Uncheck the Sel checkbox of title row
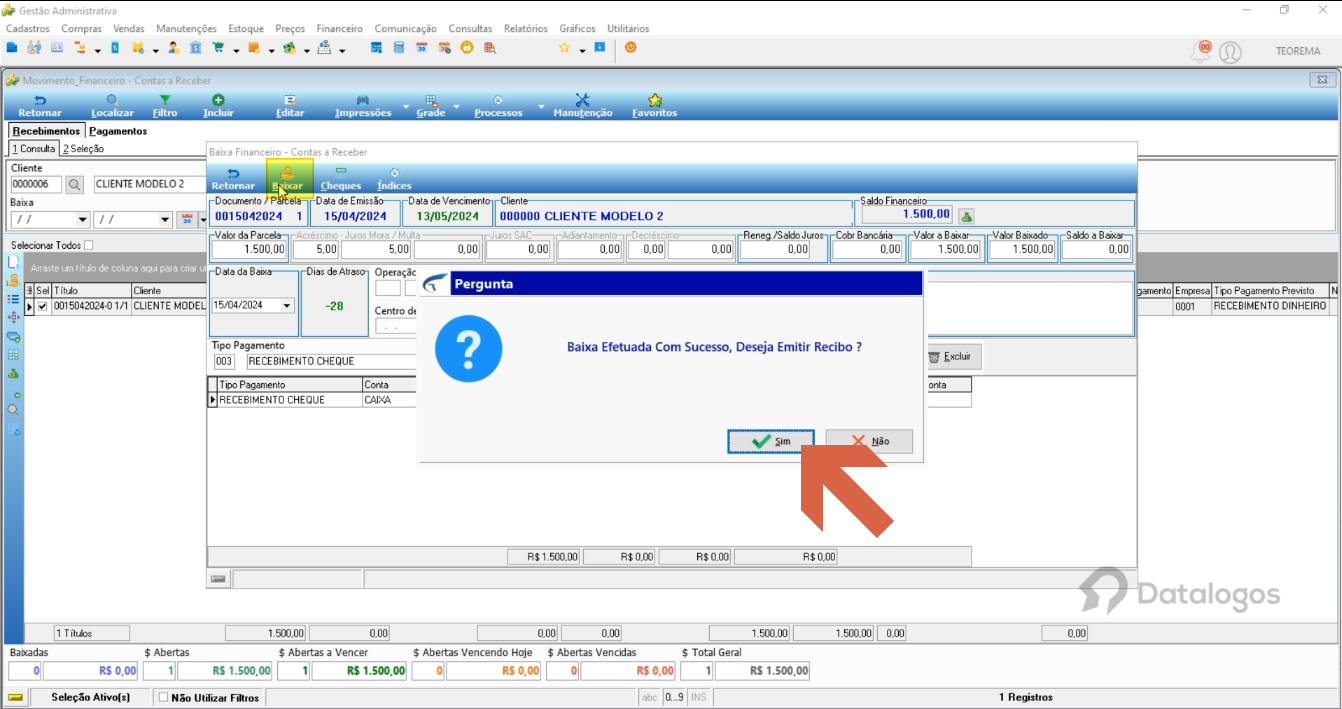 coord(43,306)
